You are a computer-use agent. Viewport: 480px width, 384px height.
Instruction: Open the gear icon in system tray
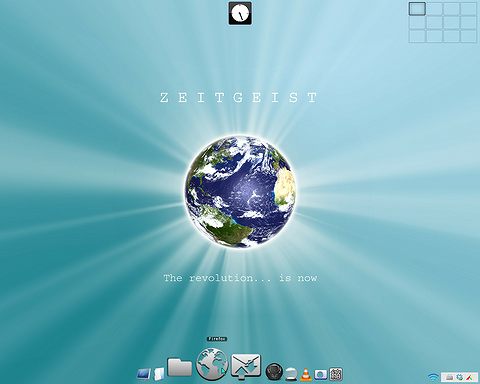460,377
